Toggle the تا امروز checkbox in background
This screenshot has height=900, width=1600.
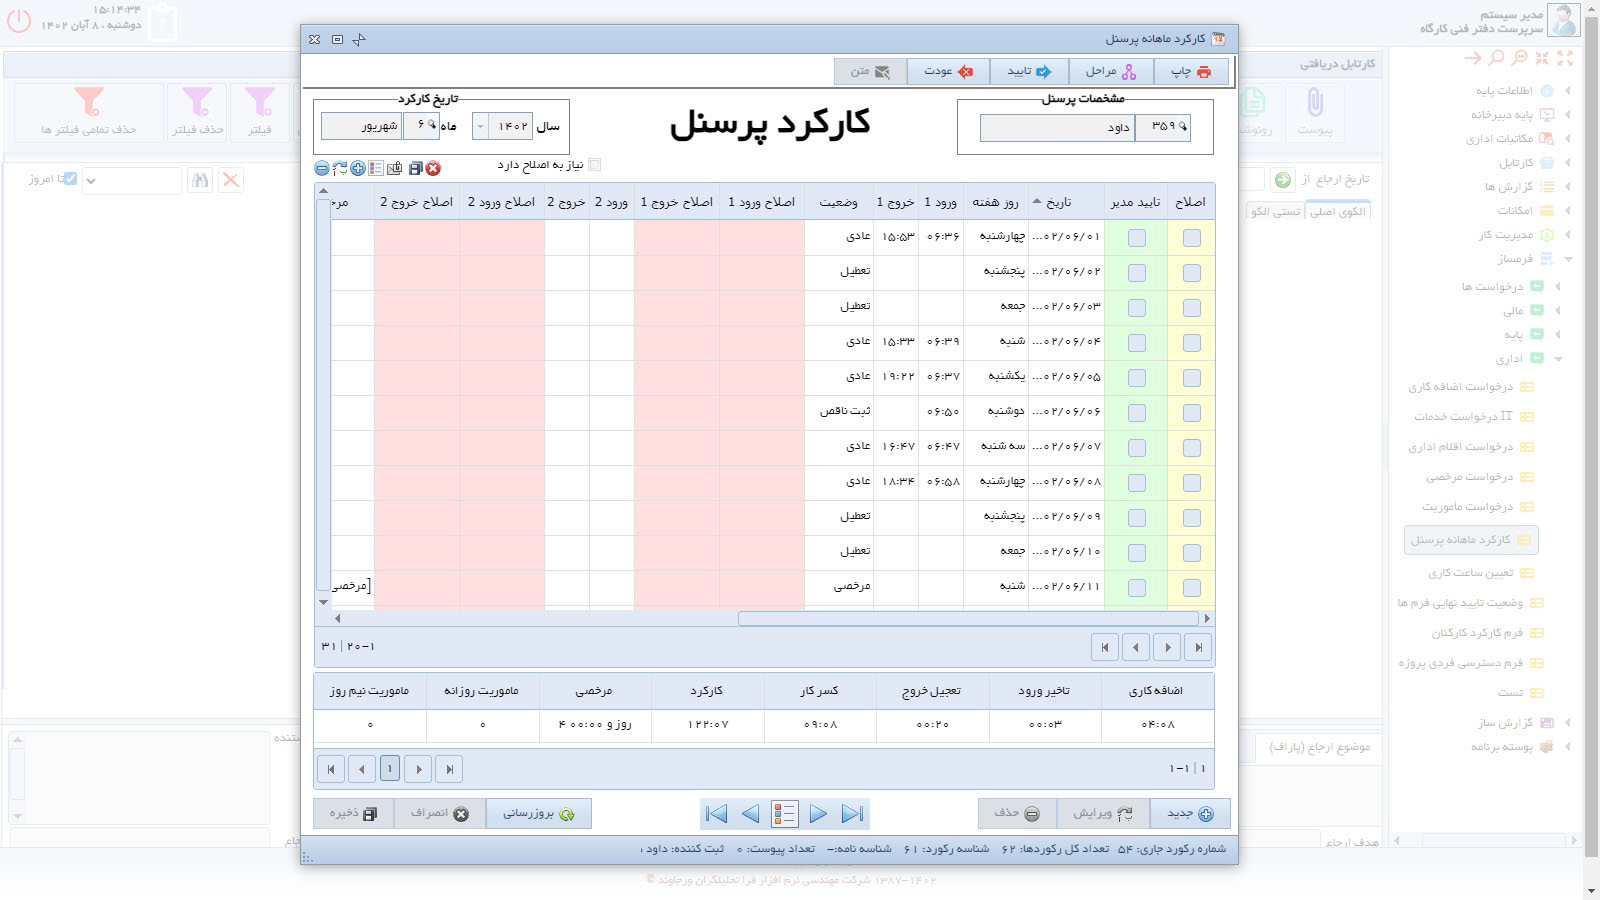pyautogui.click(x=70, y=179)
